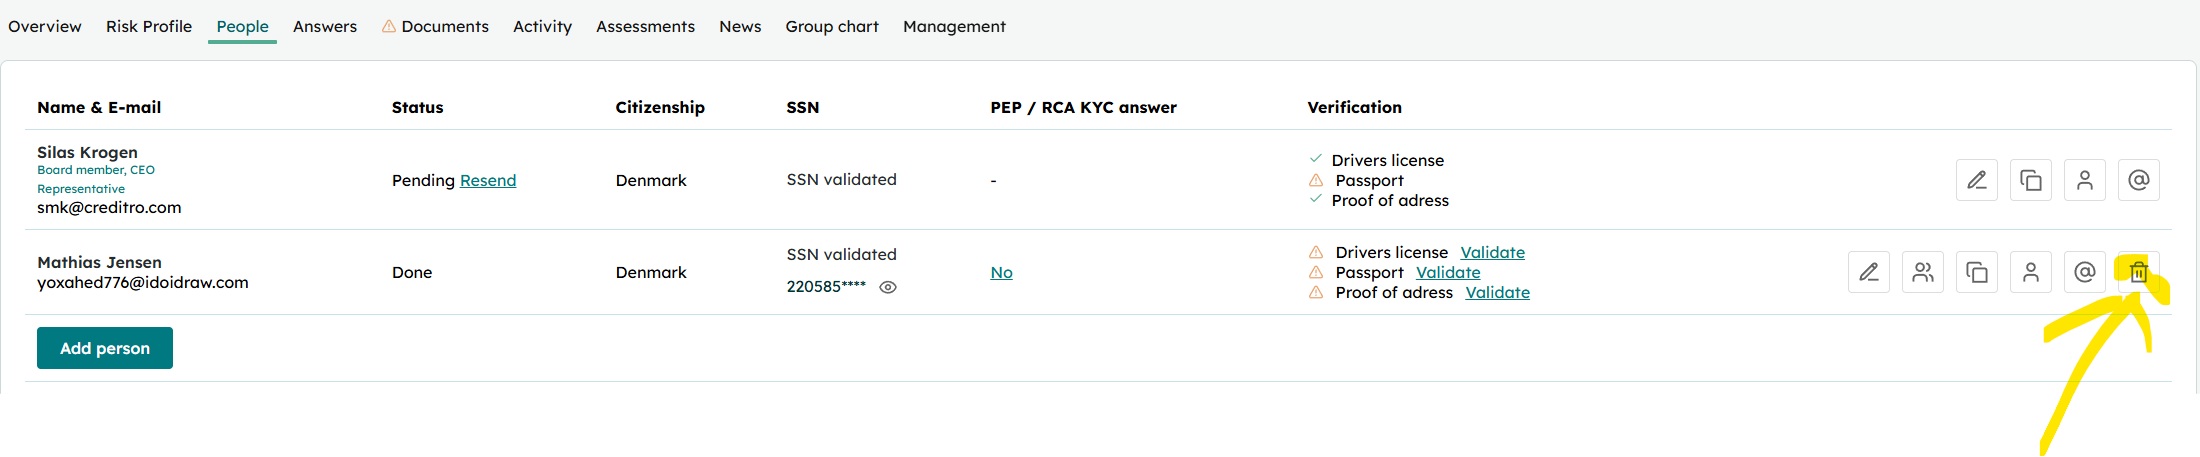Click the group people icon for Mathias Jensen

coord(1923,272)
